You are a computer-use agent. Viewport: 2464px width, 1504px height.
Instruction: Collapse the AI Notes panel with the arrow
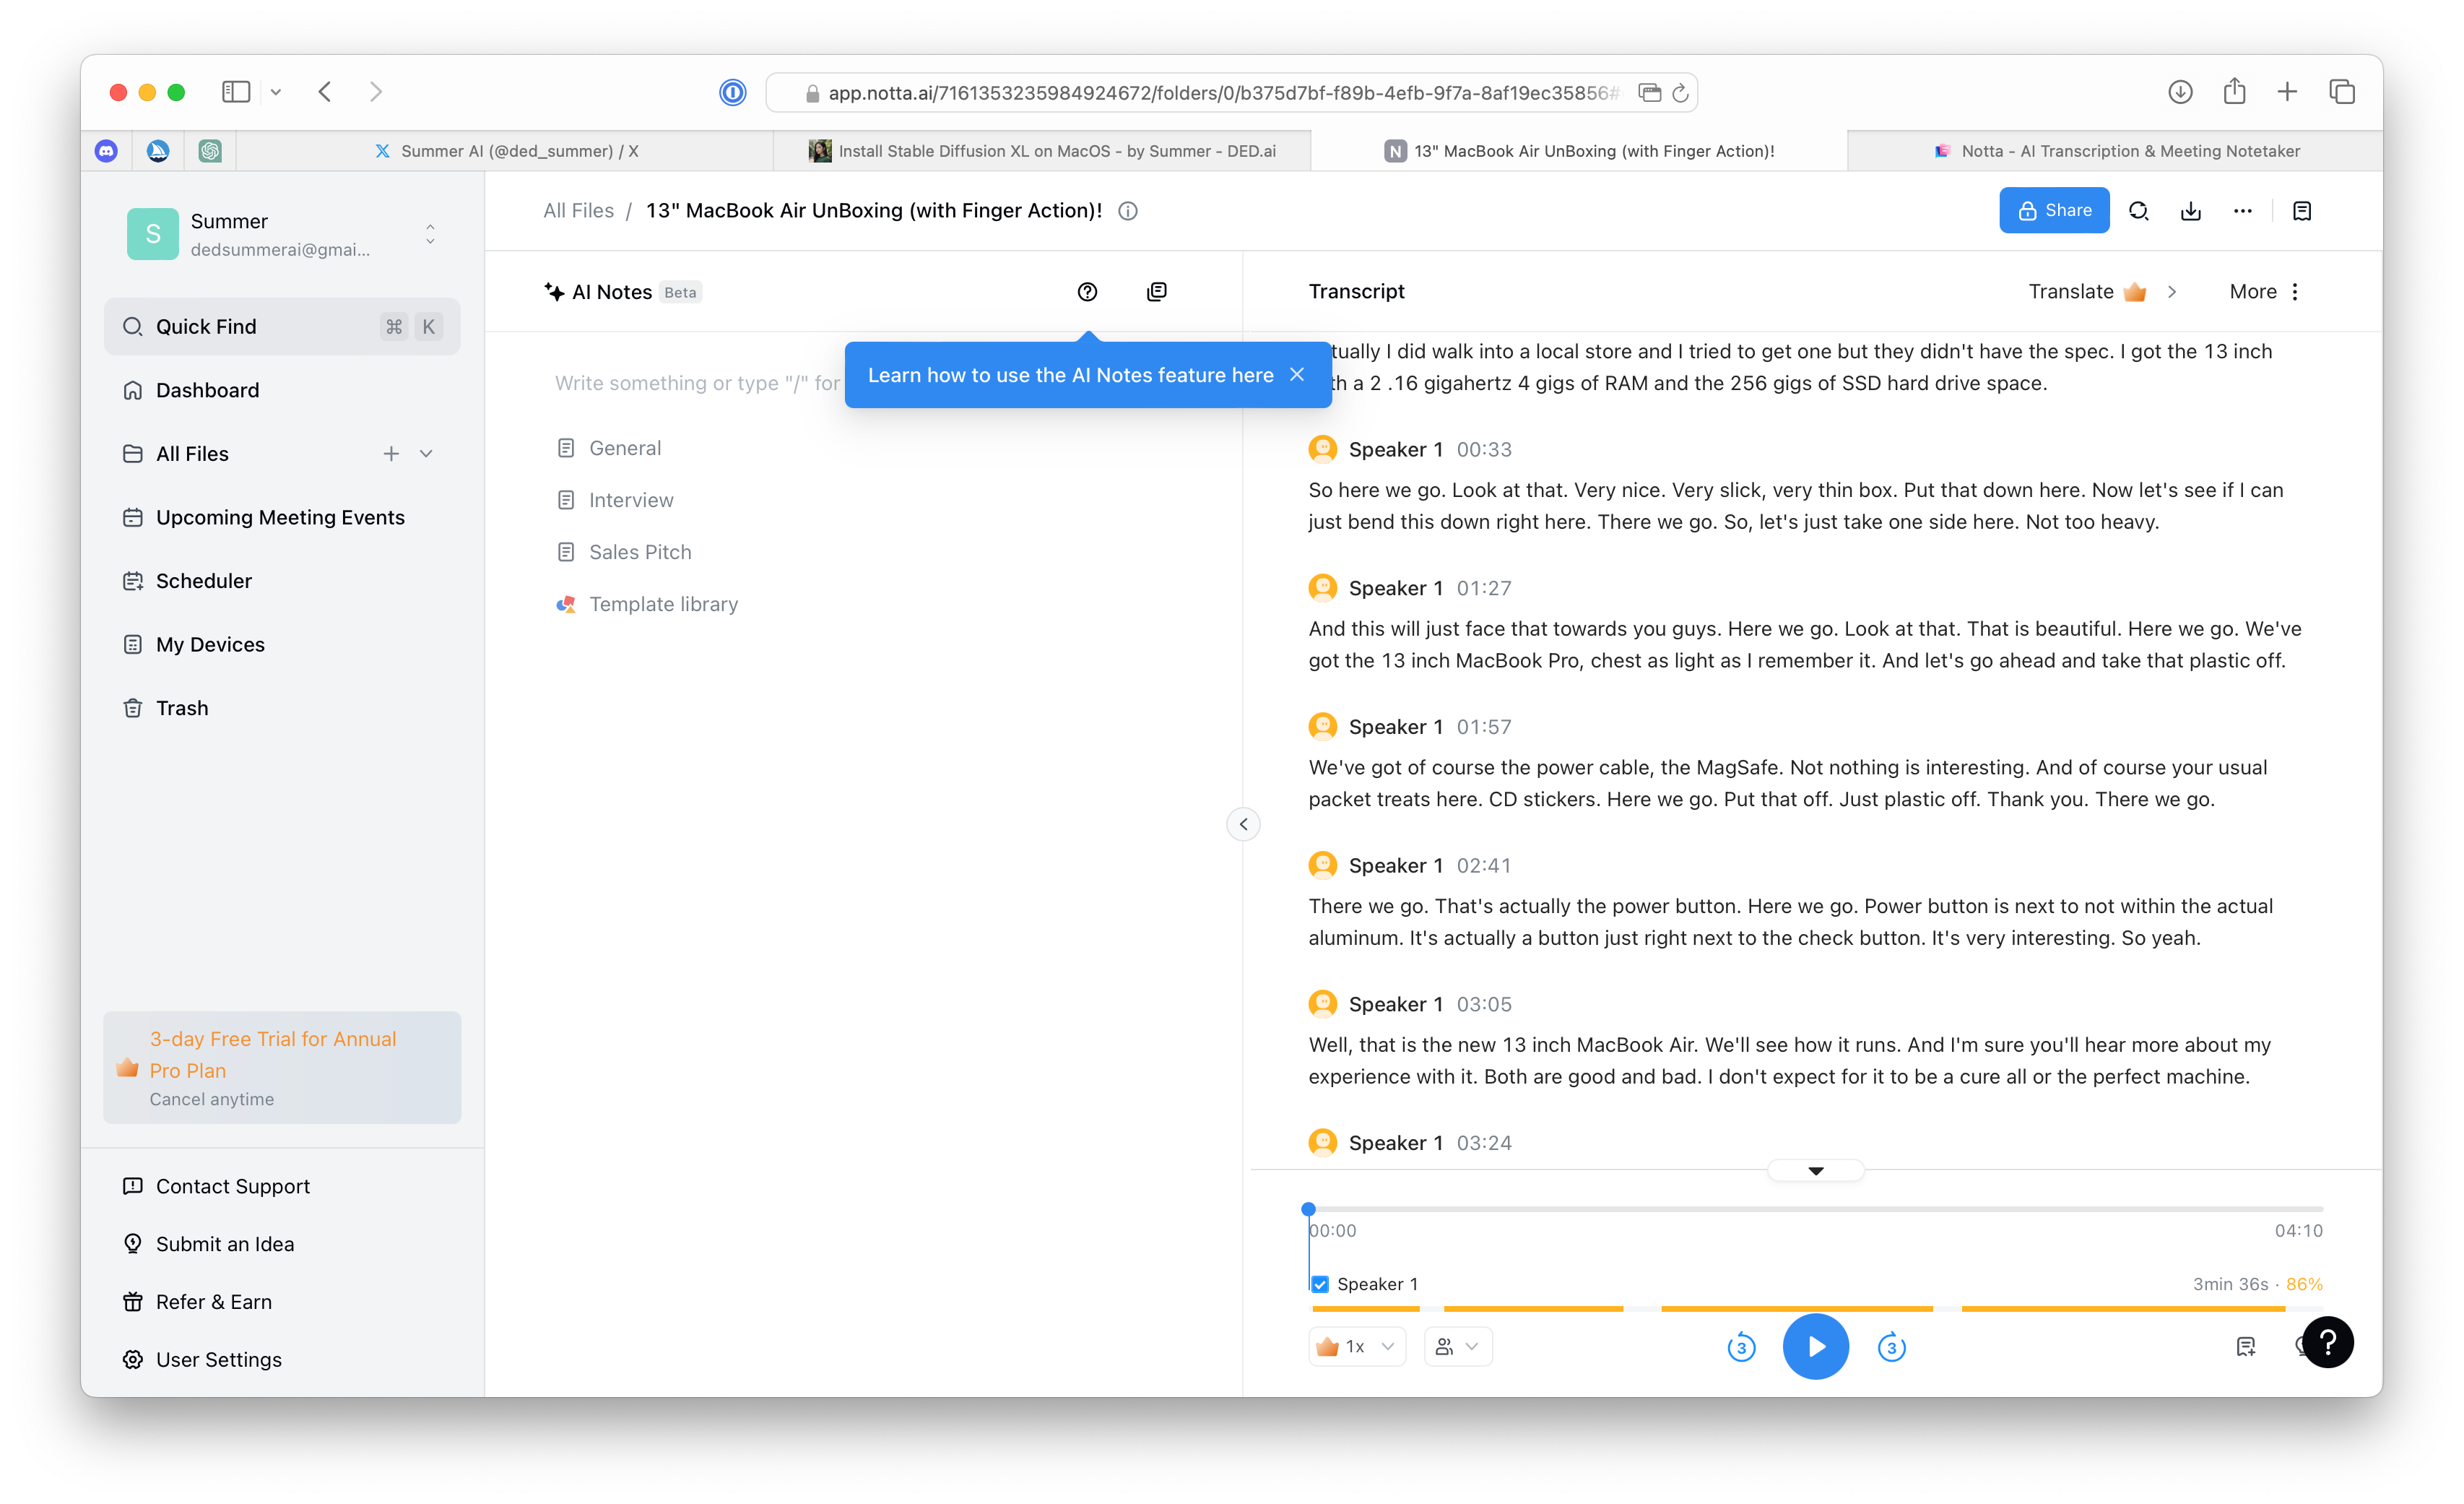[1243, 824]
